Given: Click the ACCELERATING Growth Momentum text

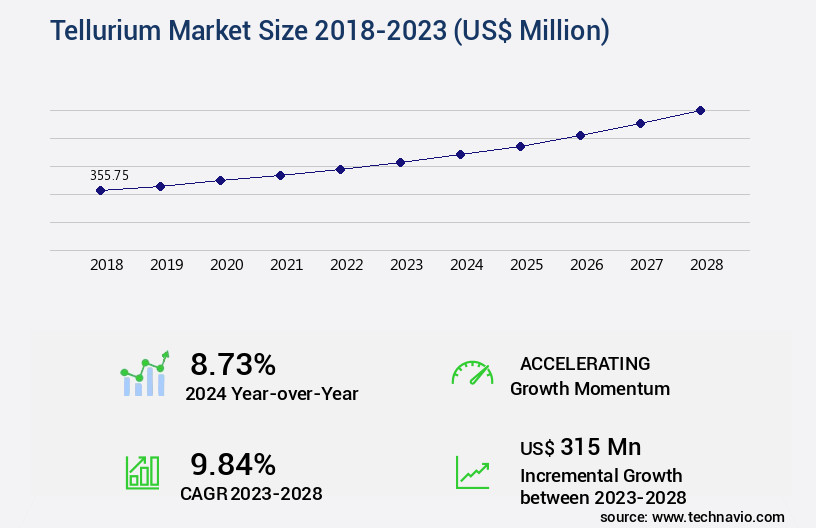Looking at the screenshot, I should (x=589, y=376).
